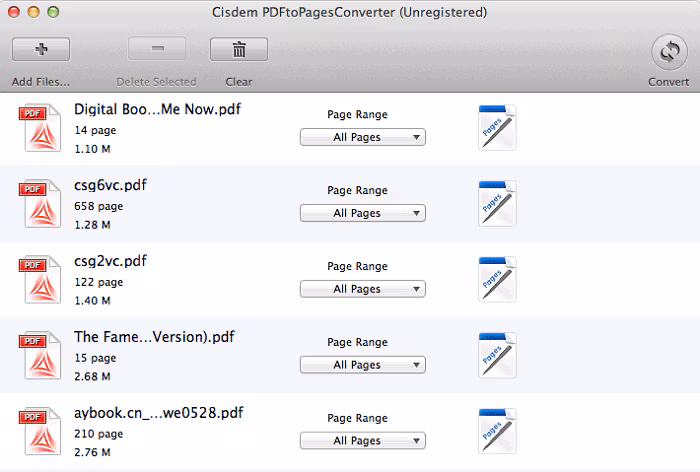The image size is (700, 472).
Task: Click the '2.68 M' file size
Action: (x=92, y=377)
